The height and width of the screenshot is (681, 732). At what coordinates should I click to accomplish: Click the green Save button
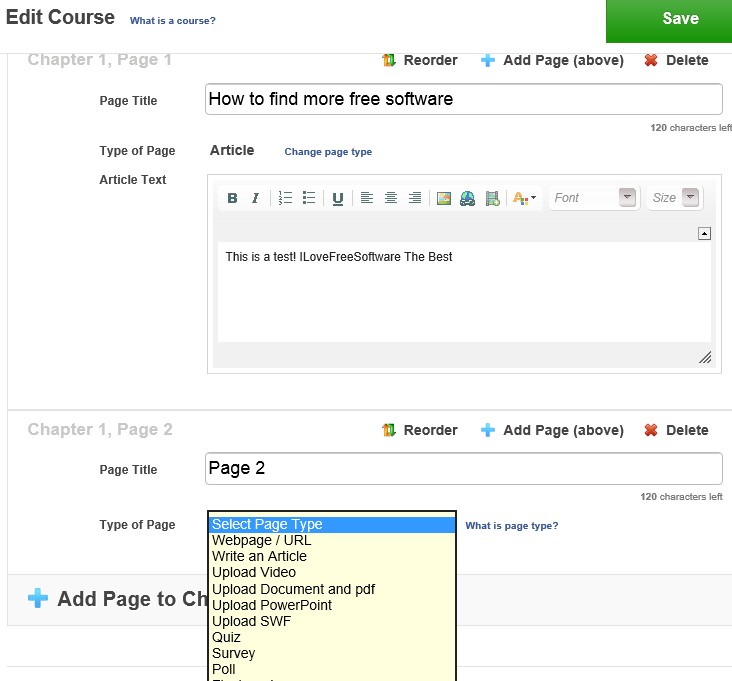pos(680,19)
